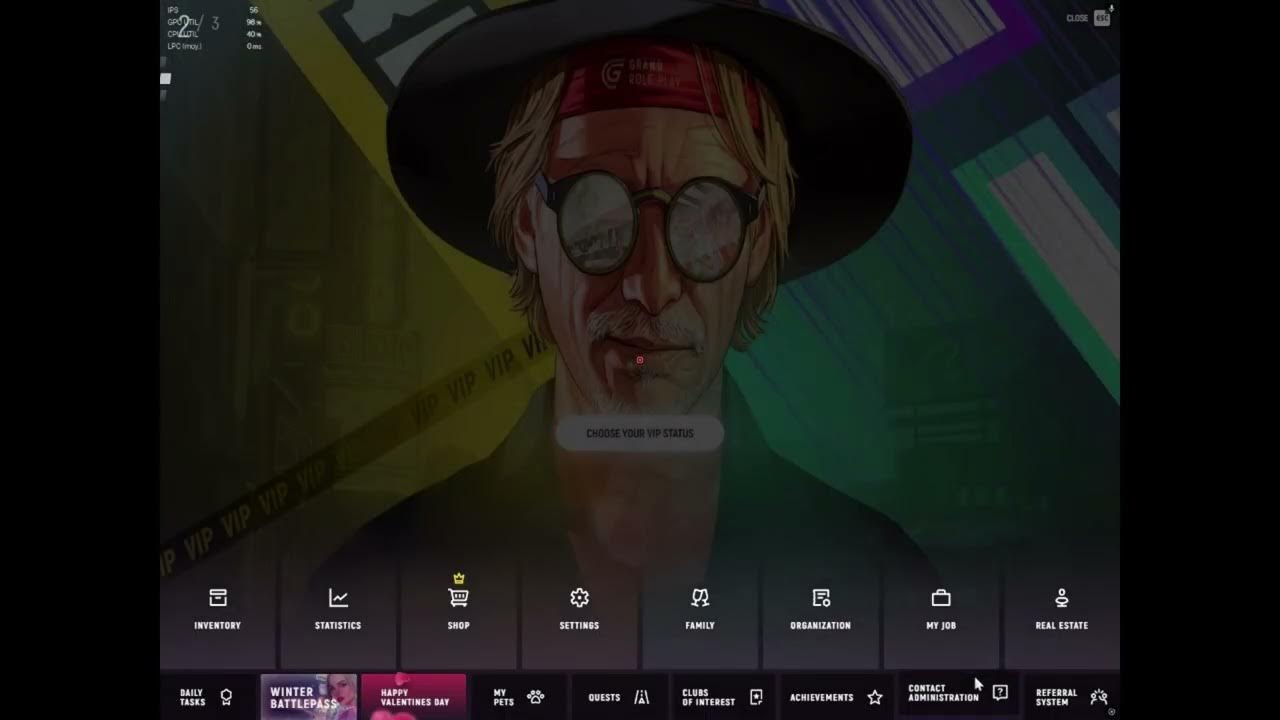Open the Settings gear icon
The width and height of the screenshot is (1280, 720).
click(579, 598)
